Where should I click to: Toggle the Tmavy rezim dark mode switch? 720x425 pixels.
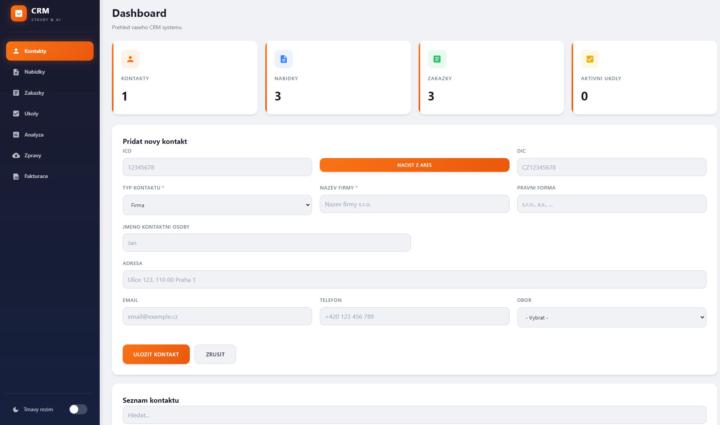click(77, 409)
